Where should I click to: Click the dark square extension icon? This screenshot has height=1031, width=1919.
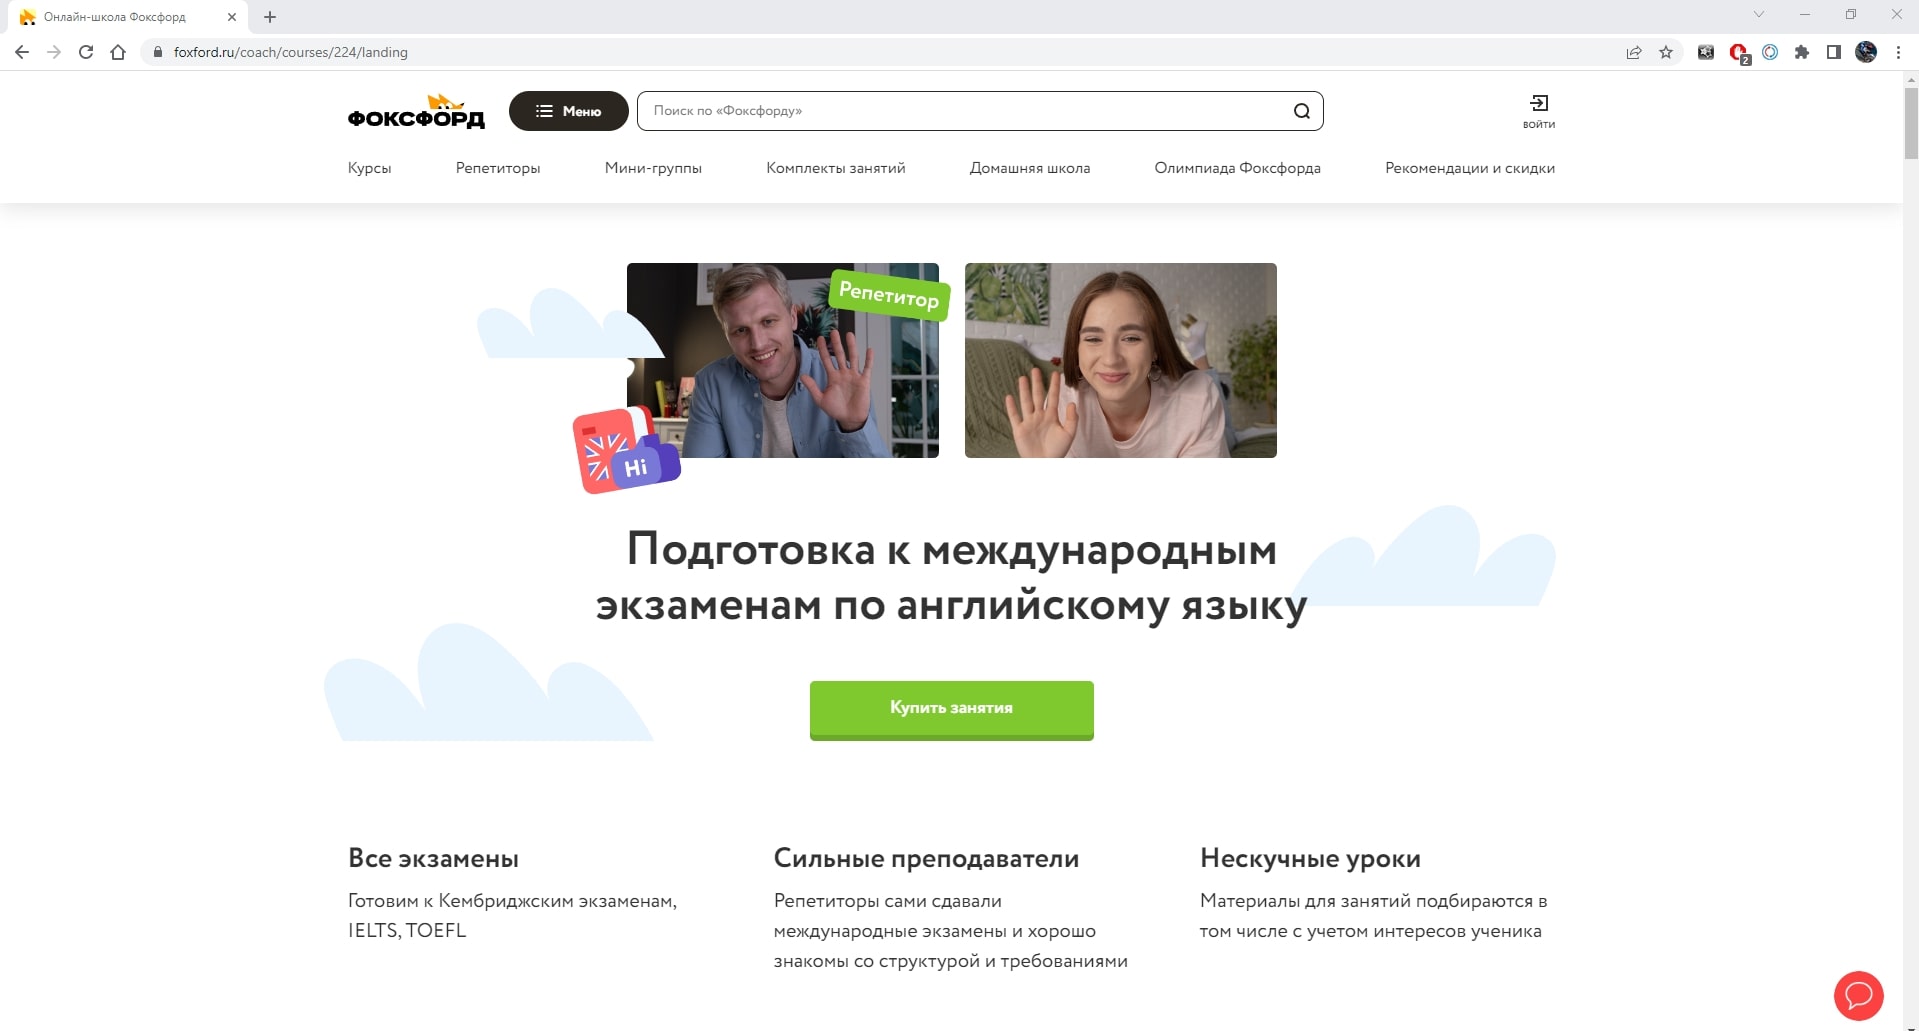(1706, 52)
